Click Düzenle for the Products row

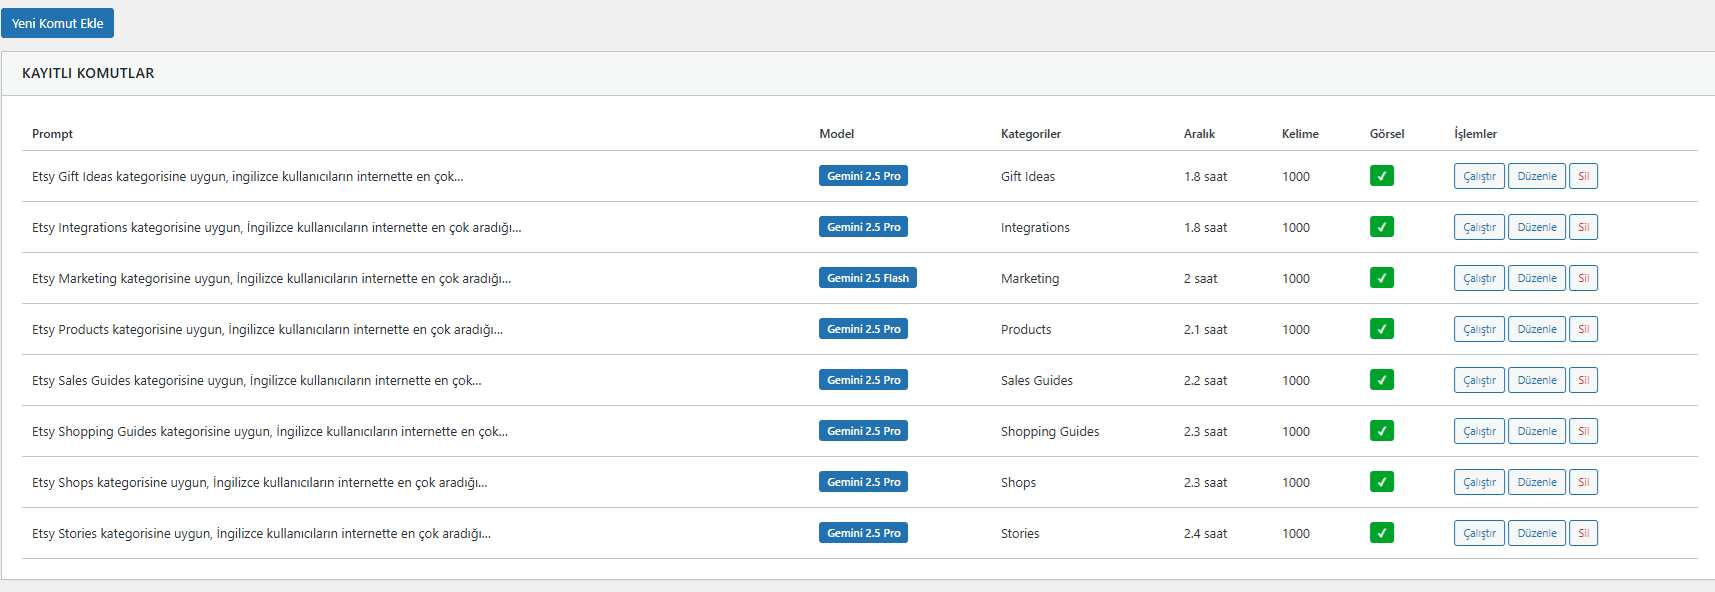tap(1537, 329)
